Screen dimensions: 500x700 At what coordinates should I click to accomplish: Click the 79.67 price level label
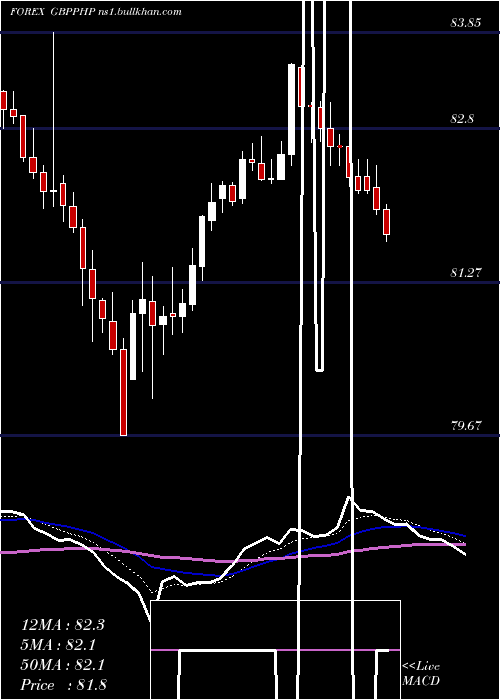466,425
